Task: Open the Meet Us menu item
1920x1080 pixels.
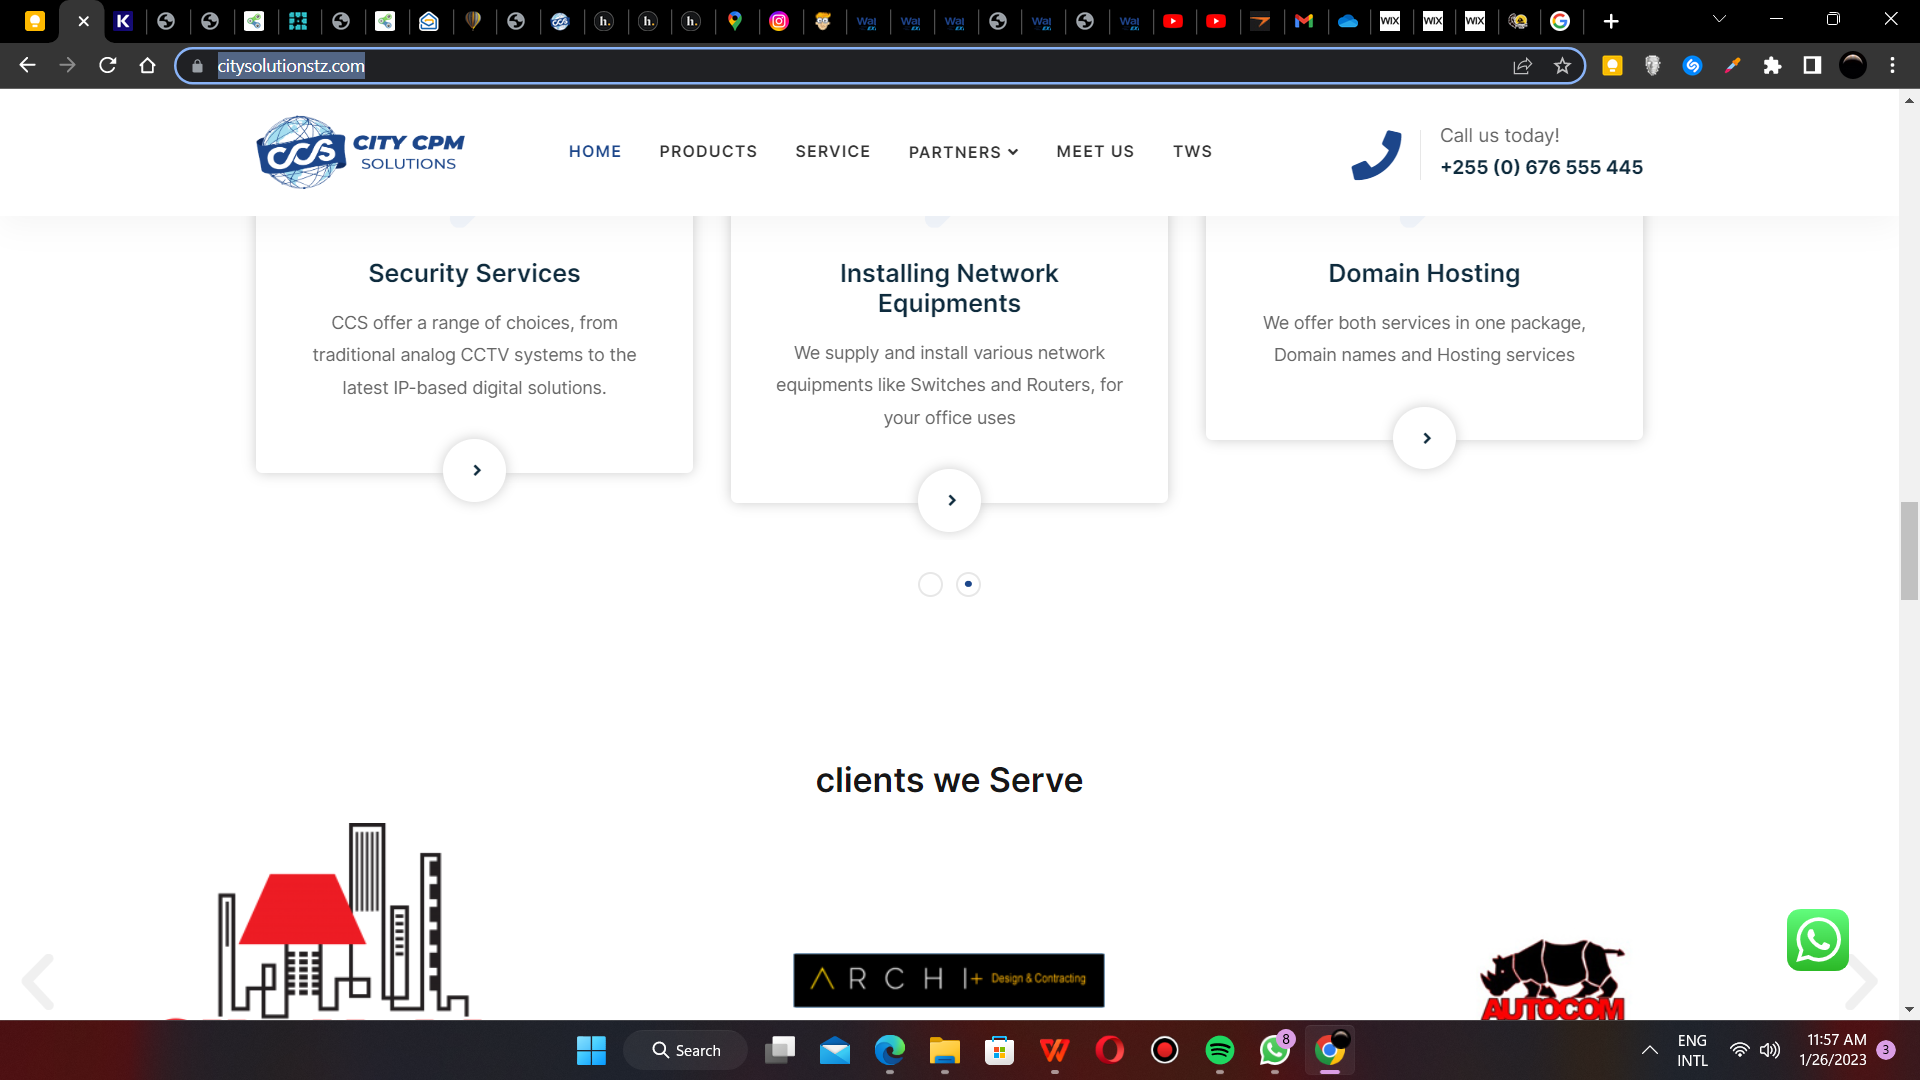Action: click(1095, 151)
